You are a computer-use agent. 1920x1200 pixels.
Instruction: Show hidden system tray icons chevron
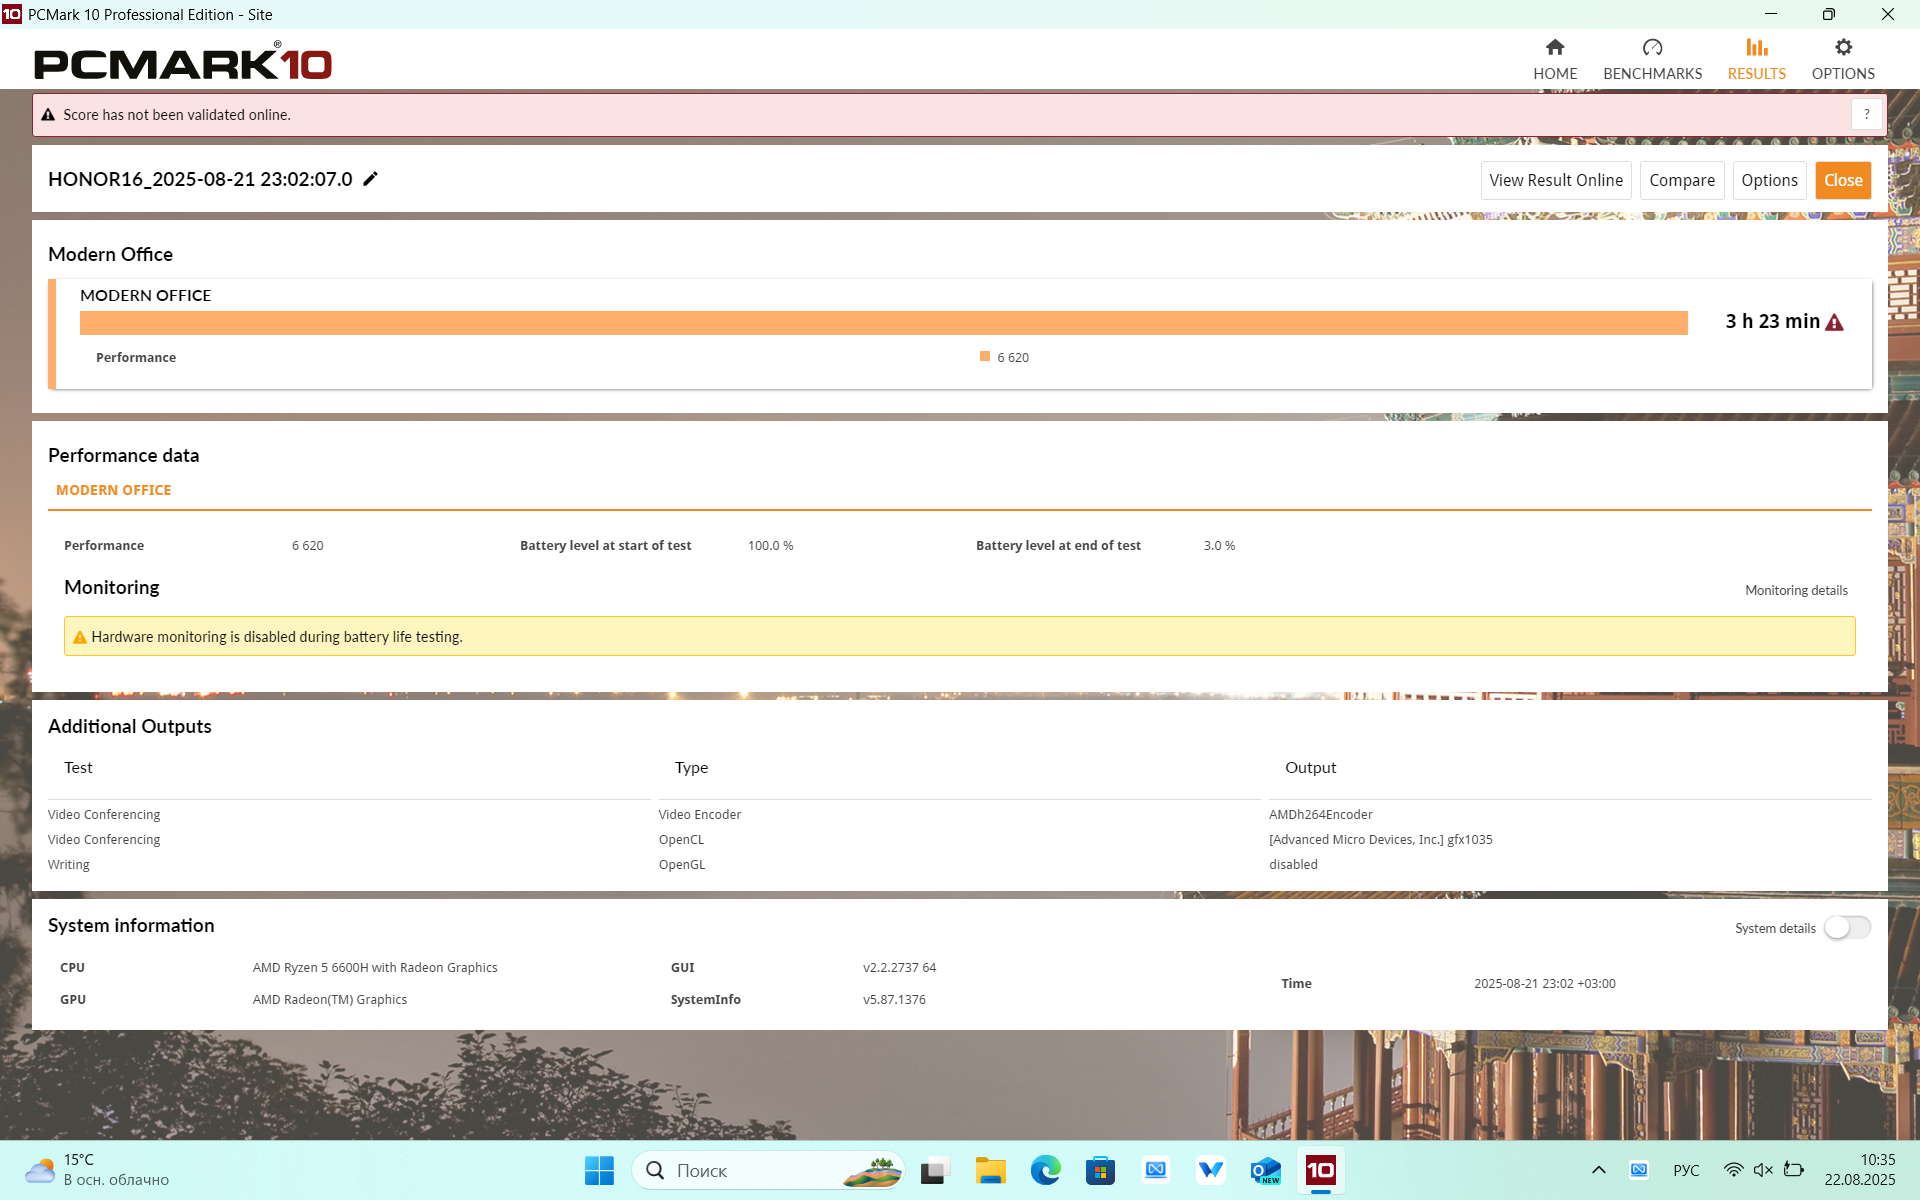pyautogui.click(x=1598, y=1170)
